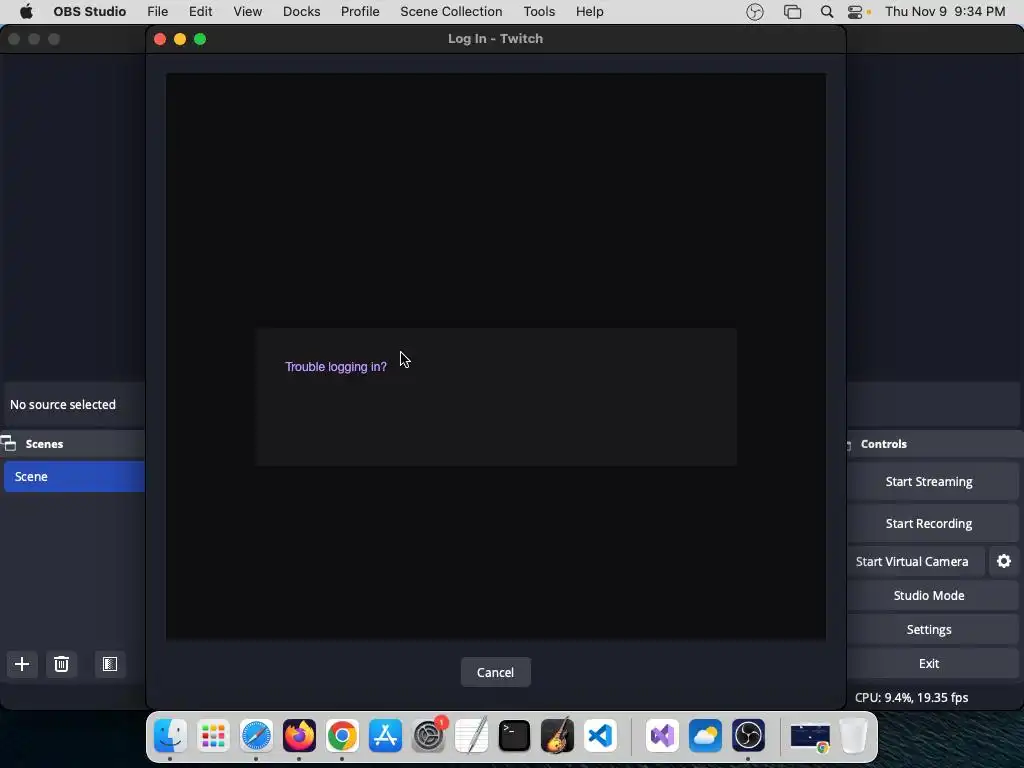The image size is (1024, 768).
Task: Open Terminal from the Dock
Action: click(x=514, y=736)
